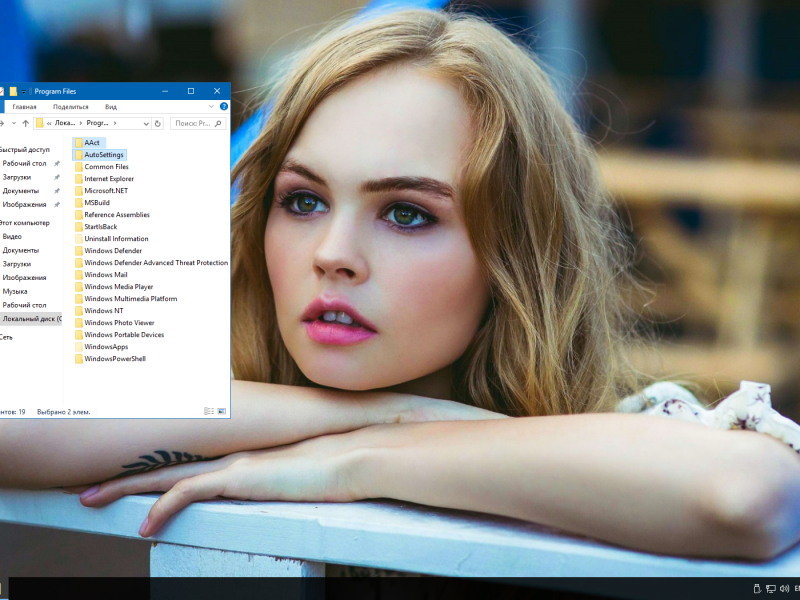Select Сеть in the navigation pane
The image size is (800, 600).
tap(6, 337)
